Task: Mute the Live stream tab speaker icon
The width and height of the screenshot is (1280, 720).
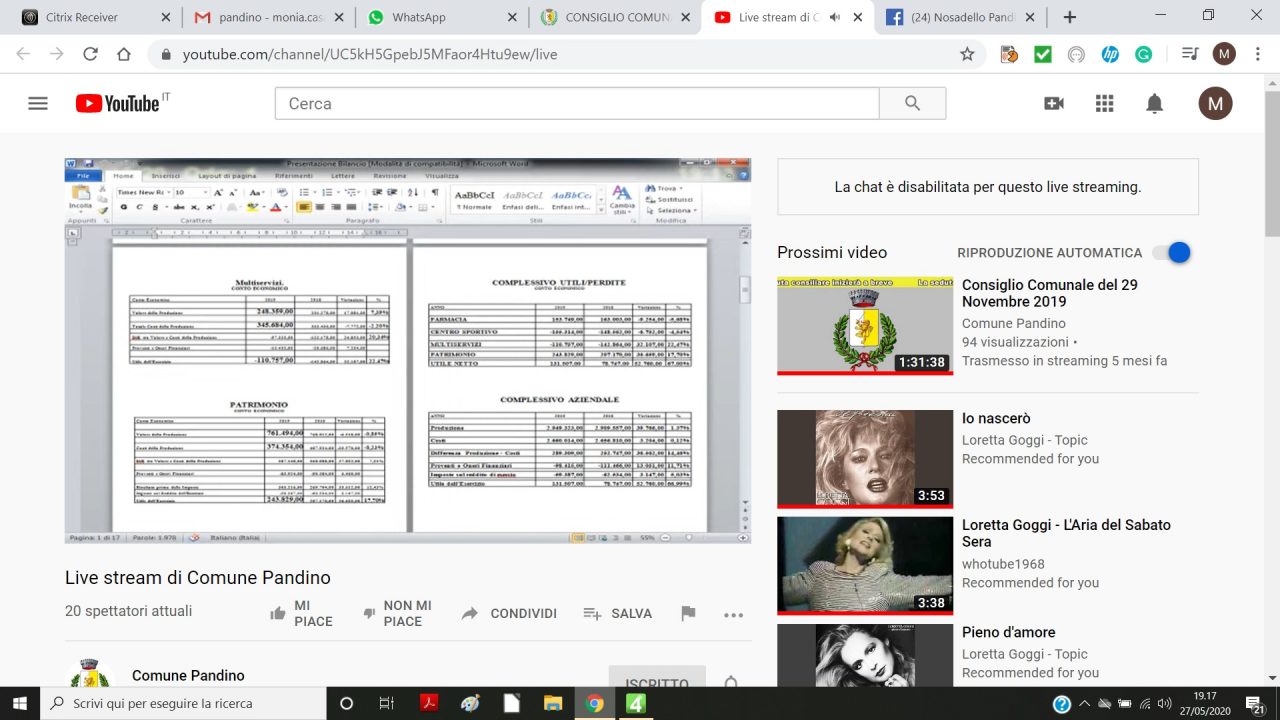Action: (x=835, y=17)
